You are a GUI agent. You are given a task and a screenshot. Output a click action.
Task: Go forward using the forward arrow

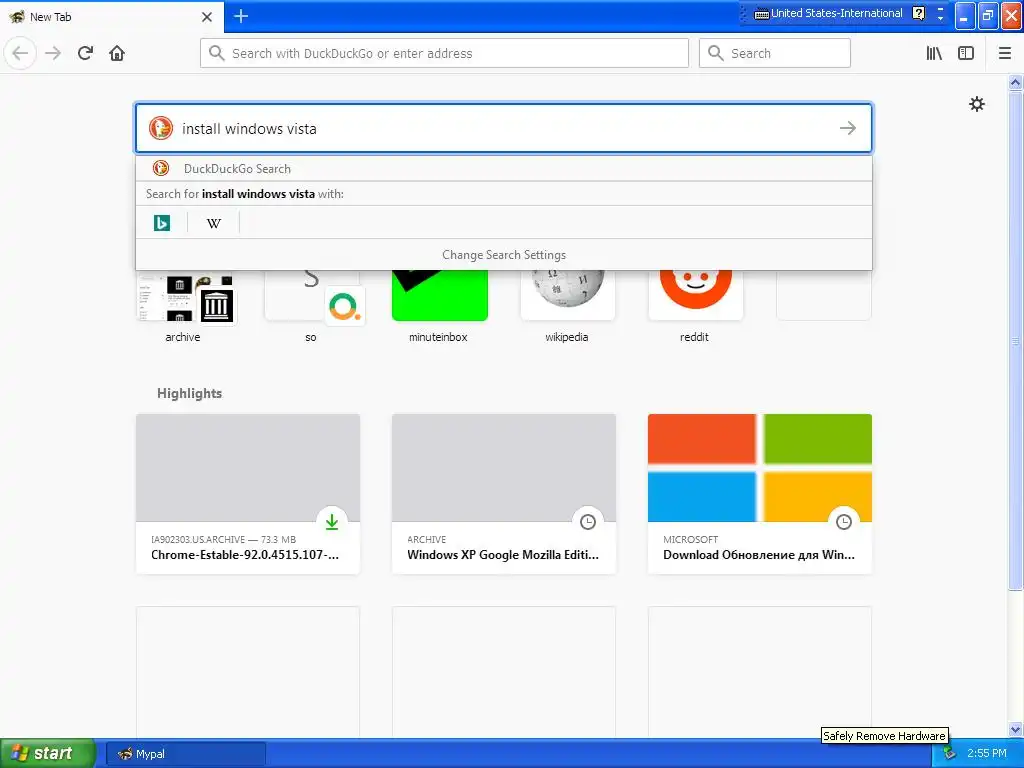tap(53, 53)
